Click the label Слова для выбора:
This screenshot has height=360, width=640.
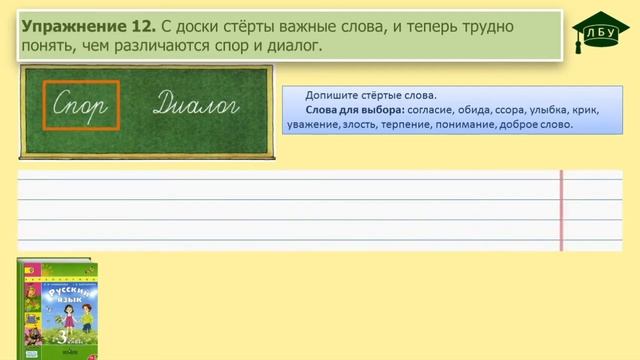tap(355, 110)
